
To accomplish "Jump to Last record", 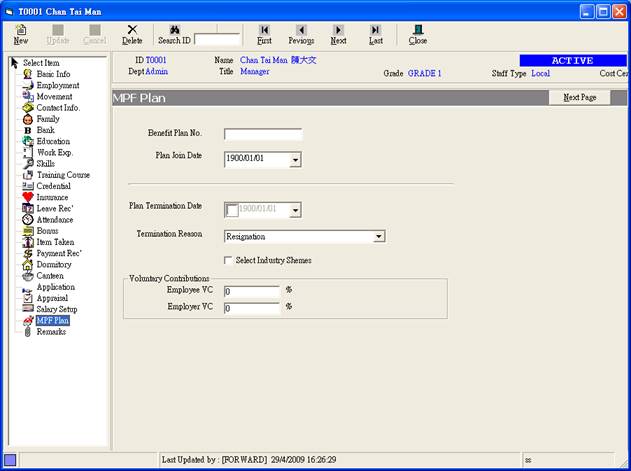I will (375, 30).
